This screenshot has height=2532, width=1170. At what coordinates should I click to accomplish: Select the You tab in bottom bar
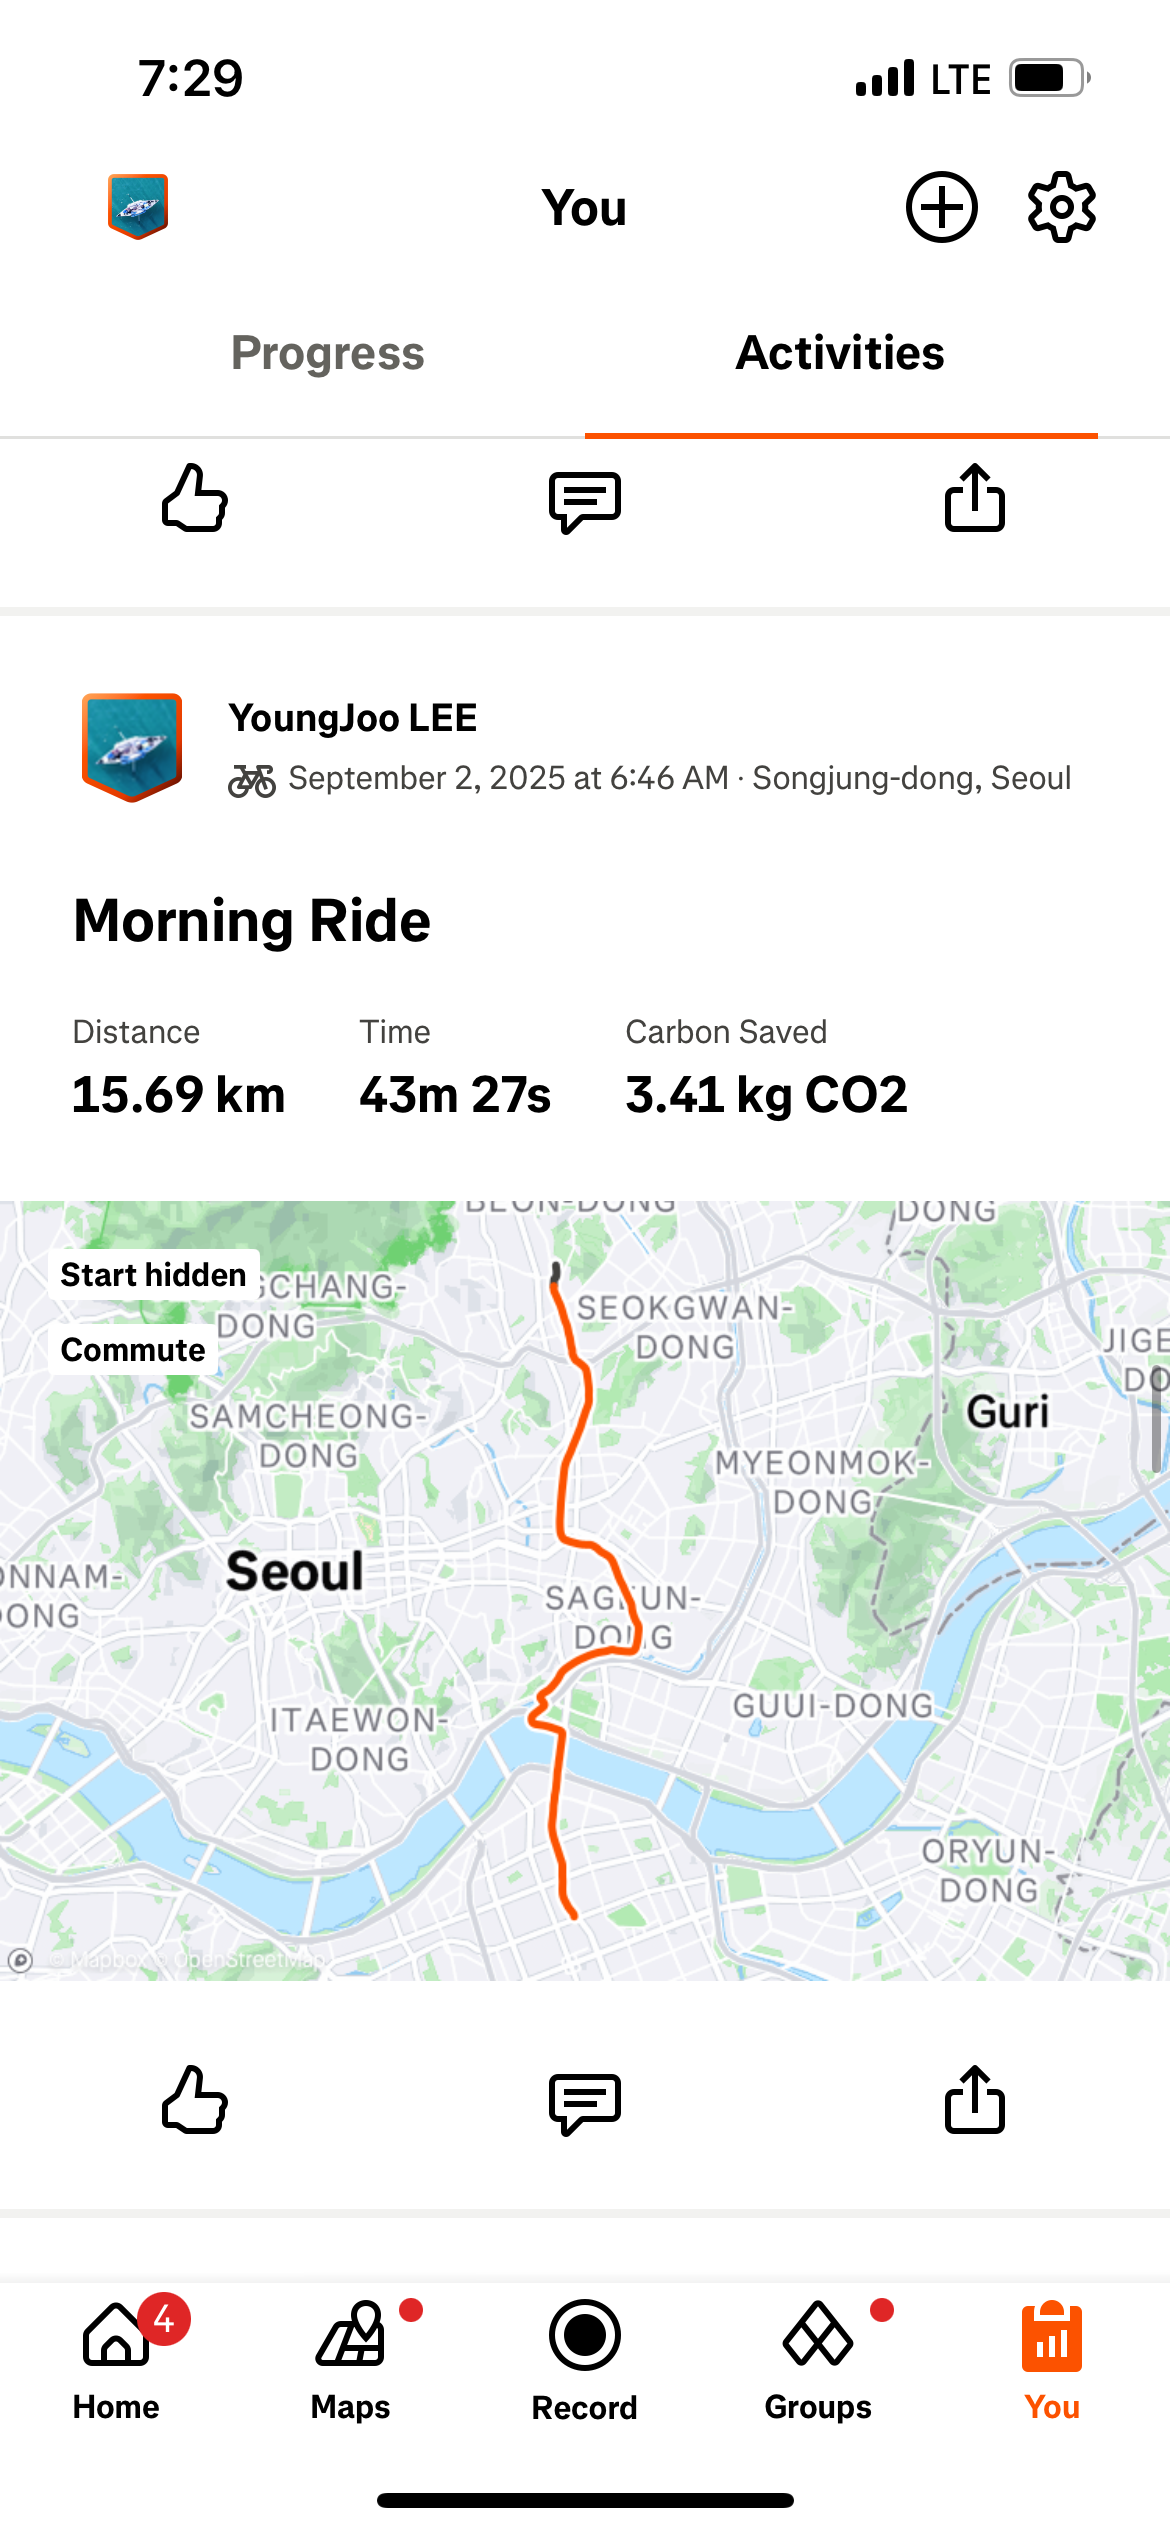[1052, 2358]
